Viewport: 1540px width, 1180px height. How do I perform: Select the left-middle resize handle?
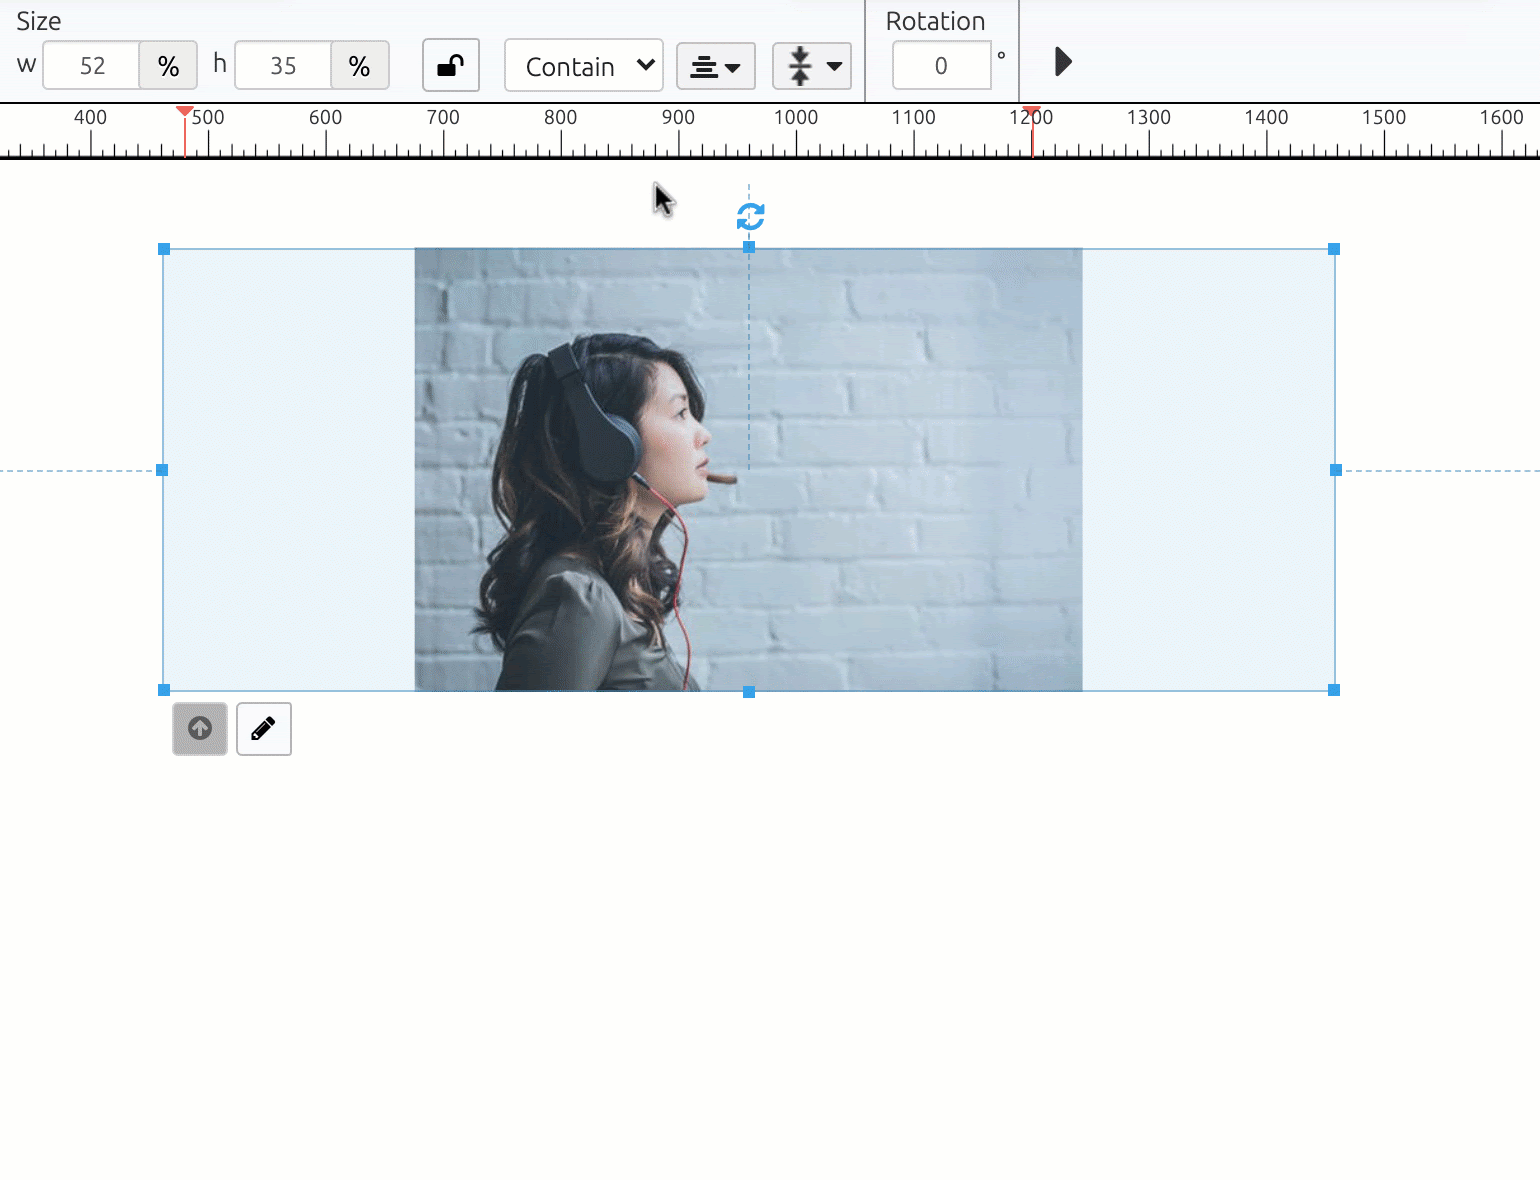[162, 470]
